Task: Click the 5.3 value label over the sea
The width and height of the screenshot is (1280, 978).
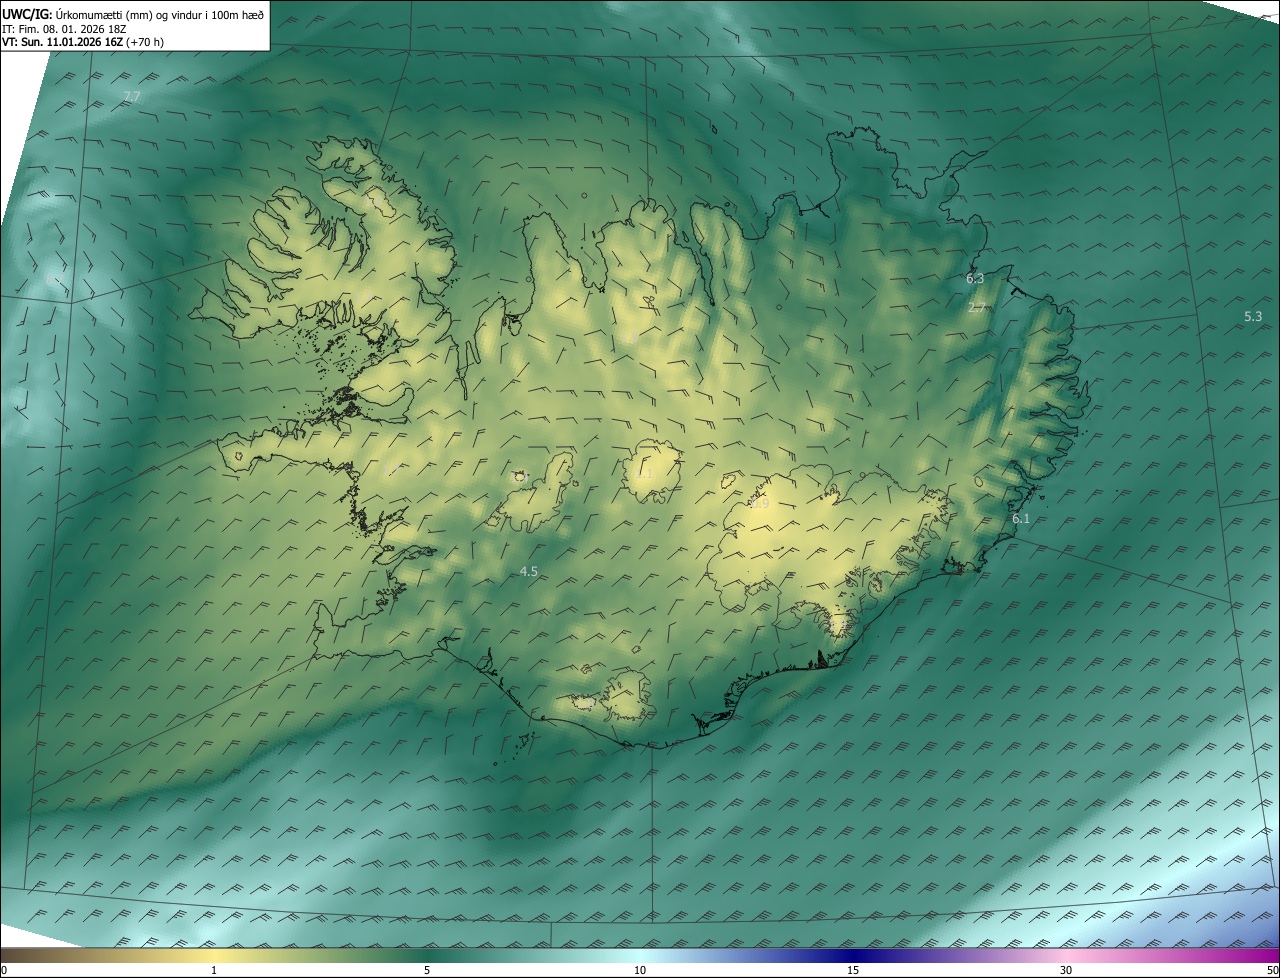Action: (x=1253, y=316)
